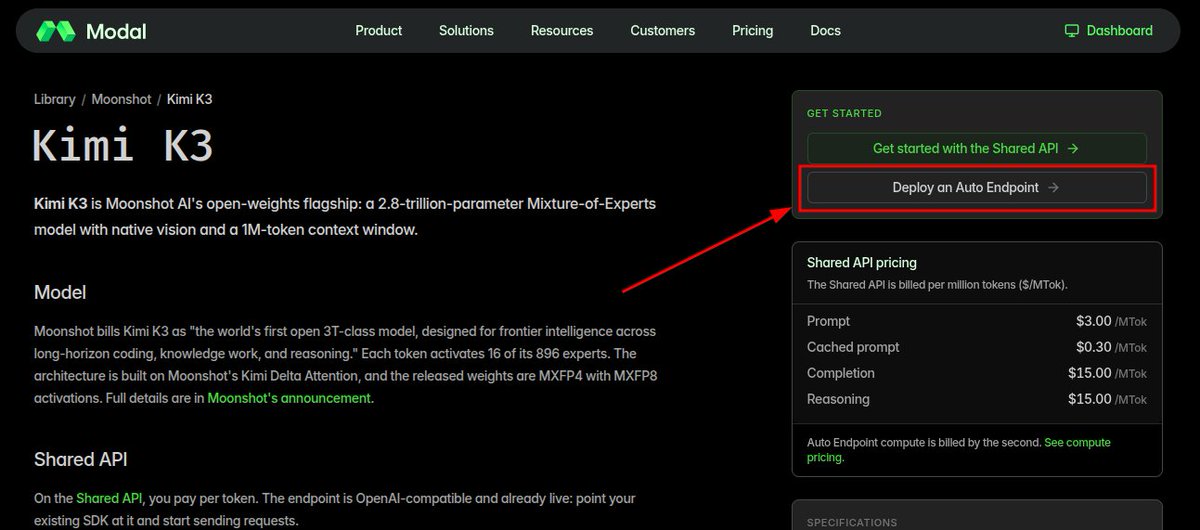Open the Resources menu
Screen dimensions: 1200x530
tap(562, 31)
